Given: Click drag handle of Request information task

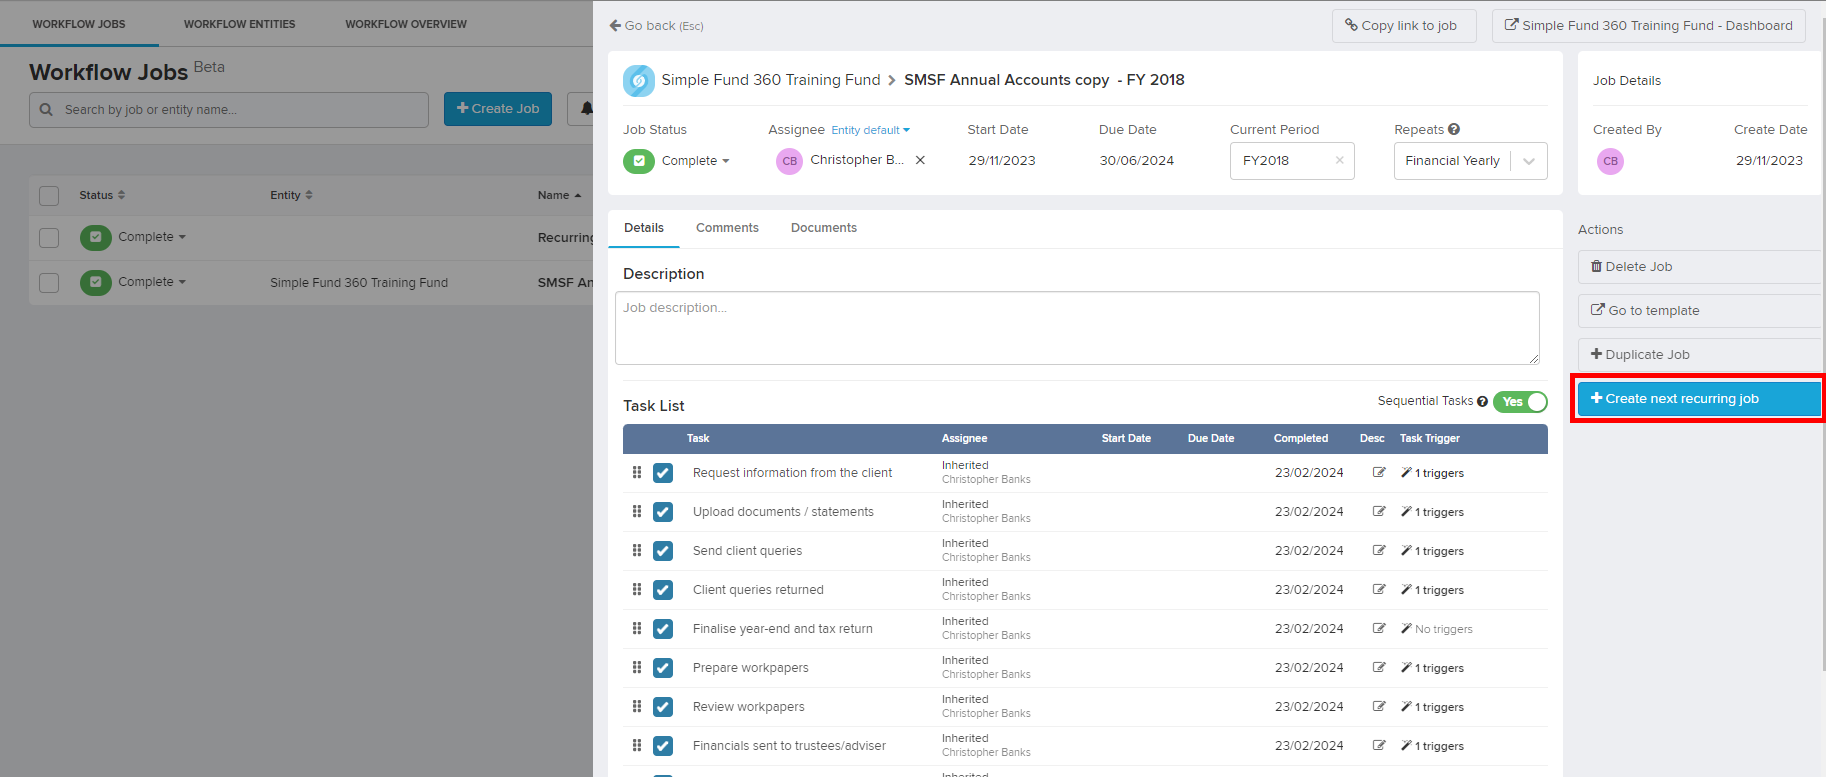Looking at the screenshot, I should [637, 472].
